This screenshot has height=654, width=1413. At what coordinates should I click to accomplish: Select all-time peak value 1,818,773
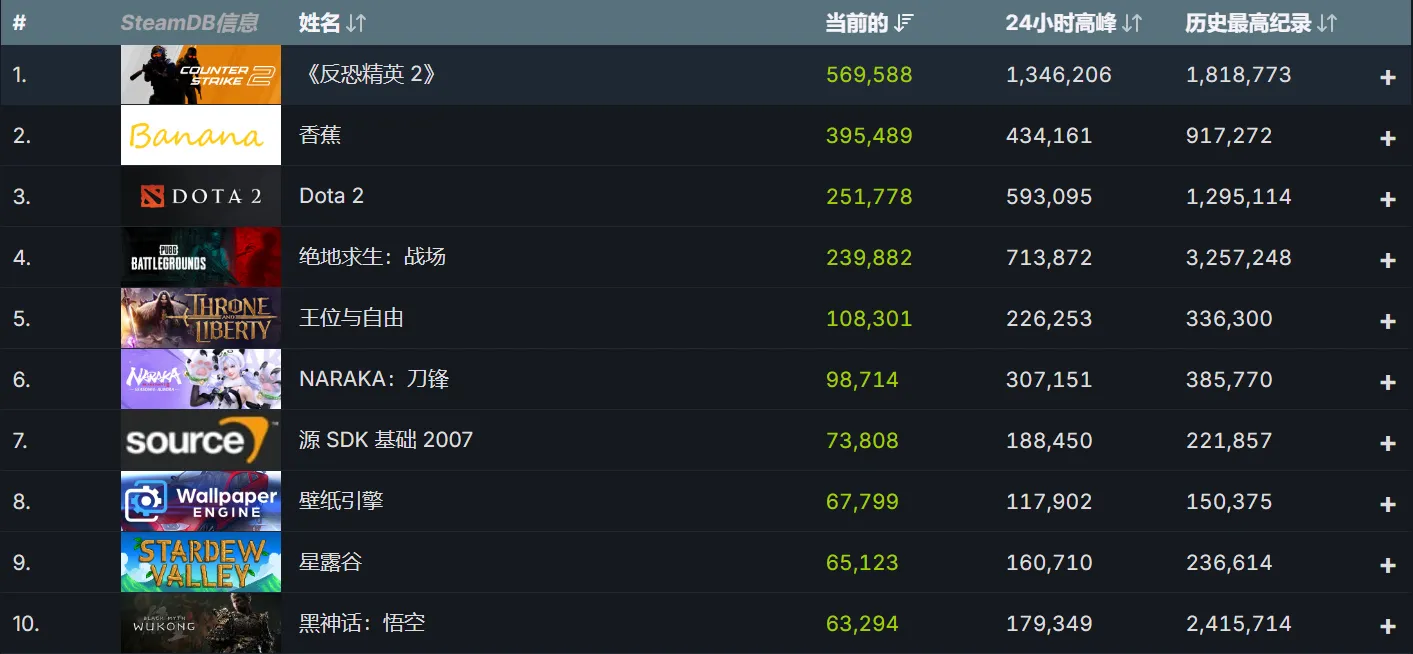1239,75
